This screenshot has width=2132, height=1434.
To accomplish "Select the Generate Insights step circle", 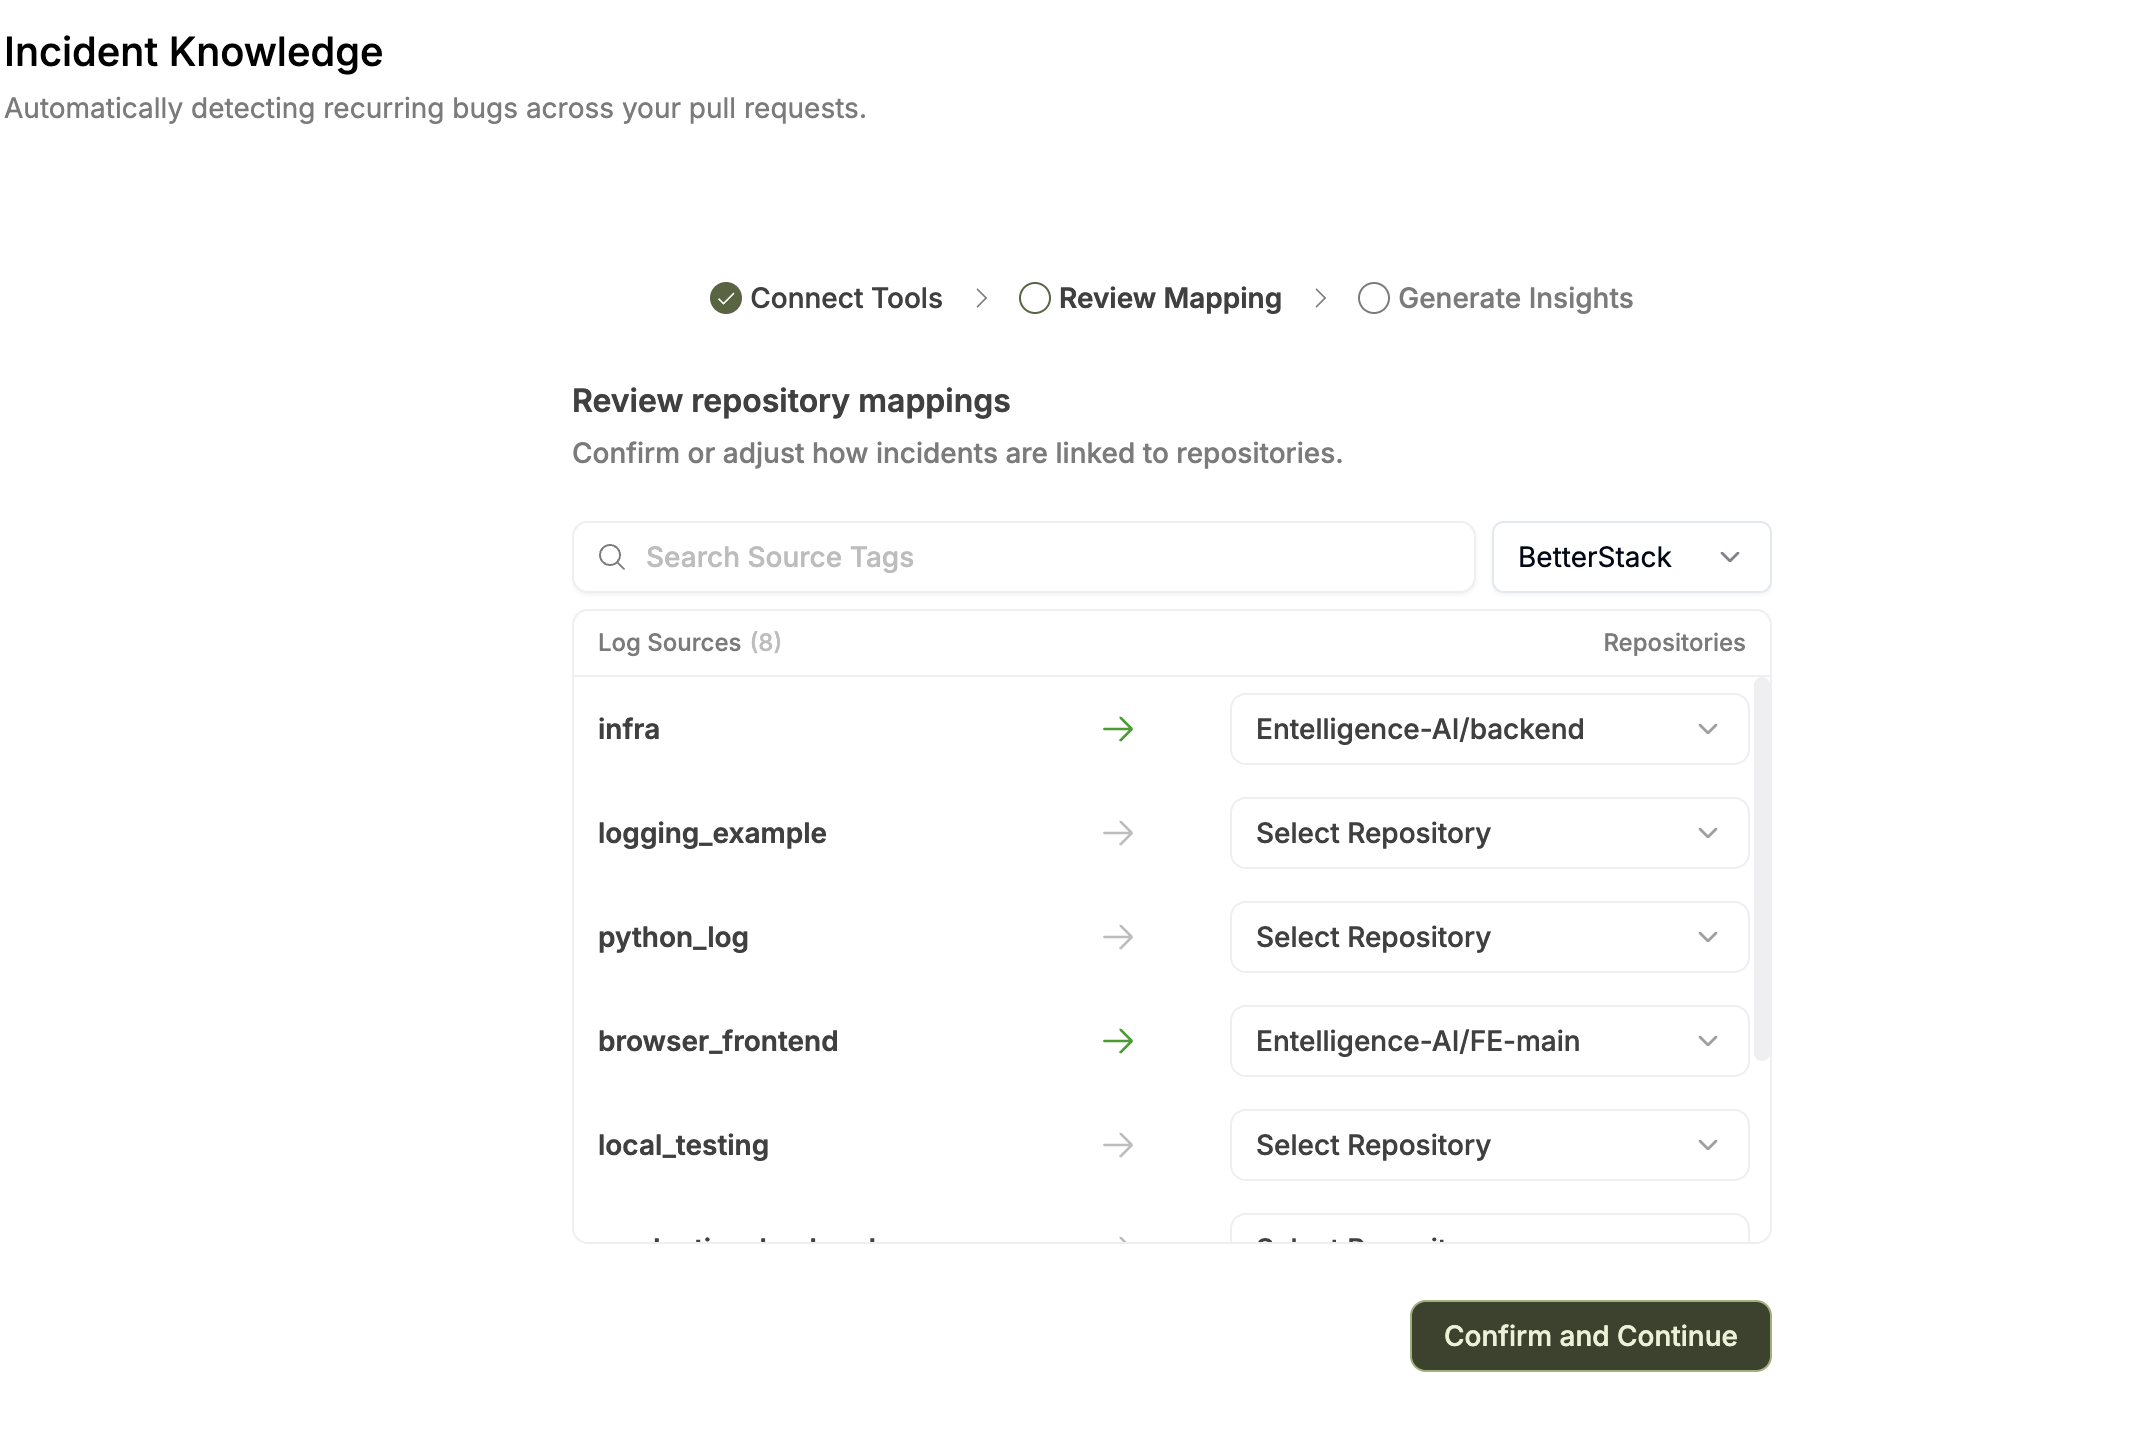I will (x=1373, y=298).
